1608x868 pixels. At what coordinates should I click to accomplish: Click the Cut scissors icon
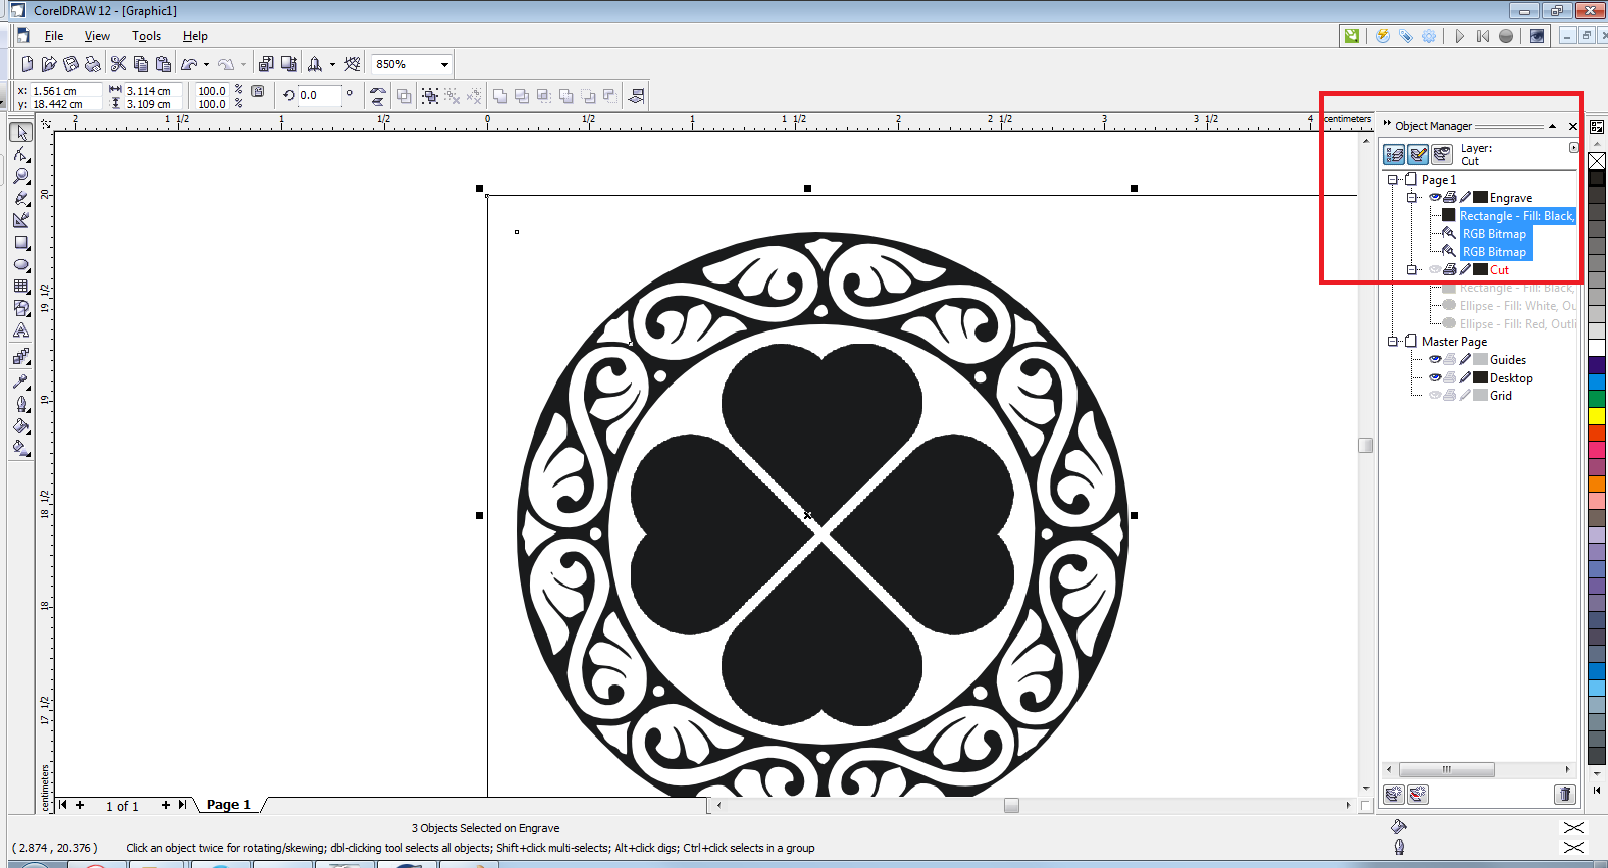pyautogui.click(x=118, y=64)
